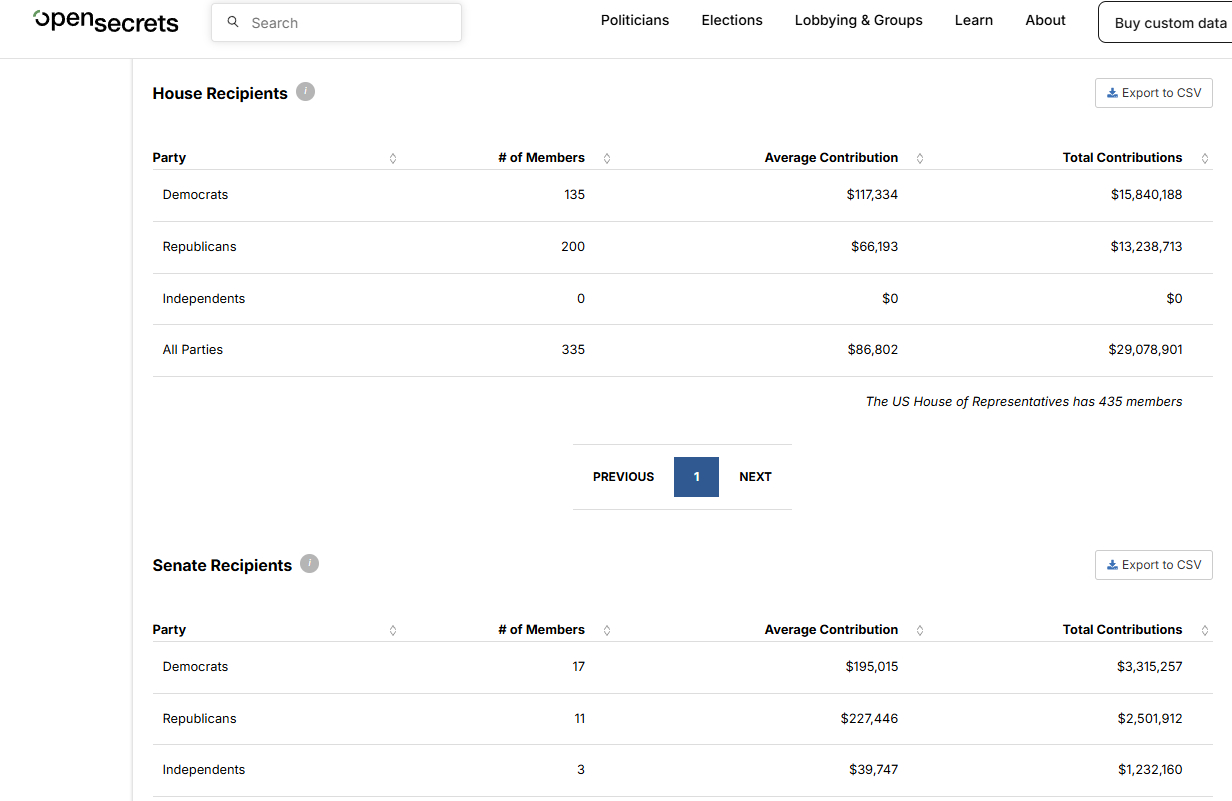Expand the About menu
Image resolution: width=1232 pixels, height=801 pixels.
1045,20
